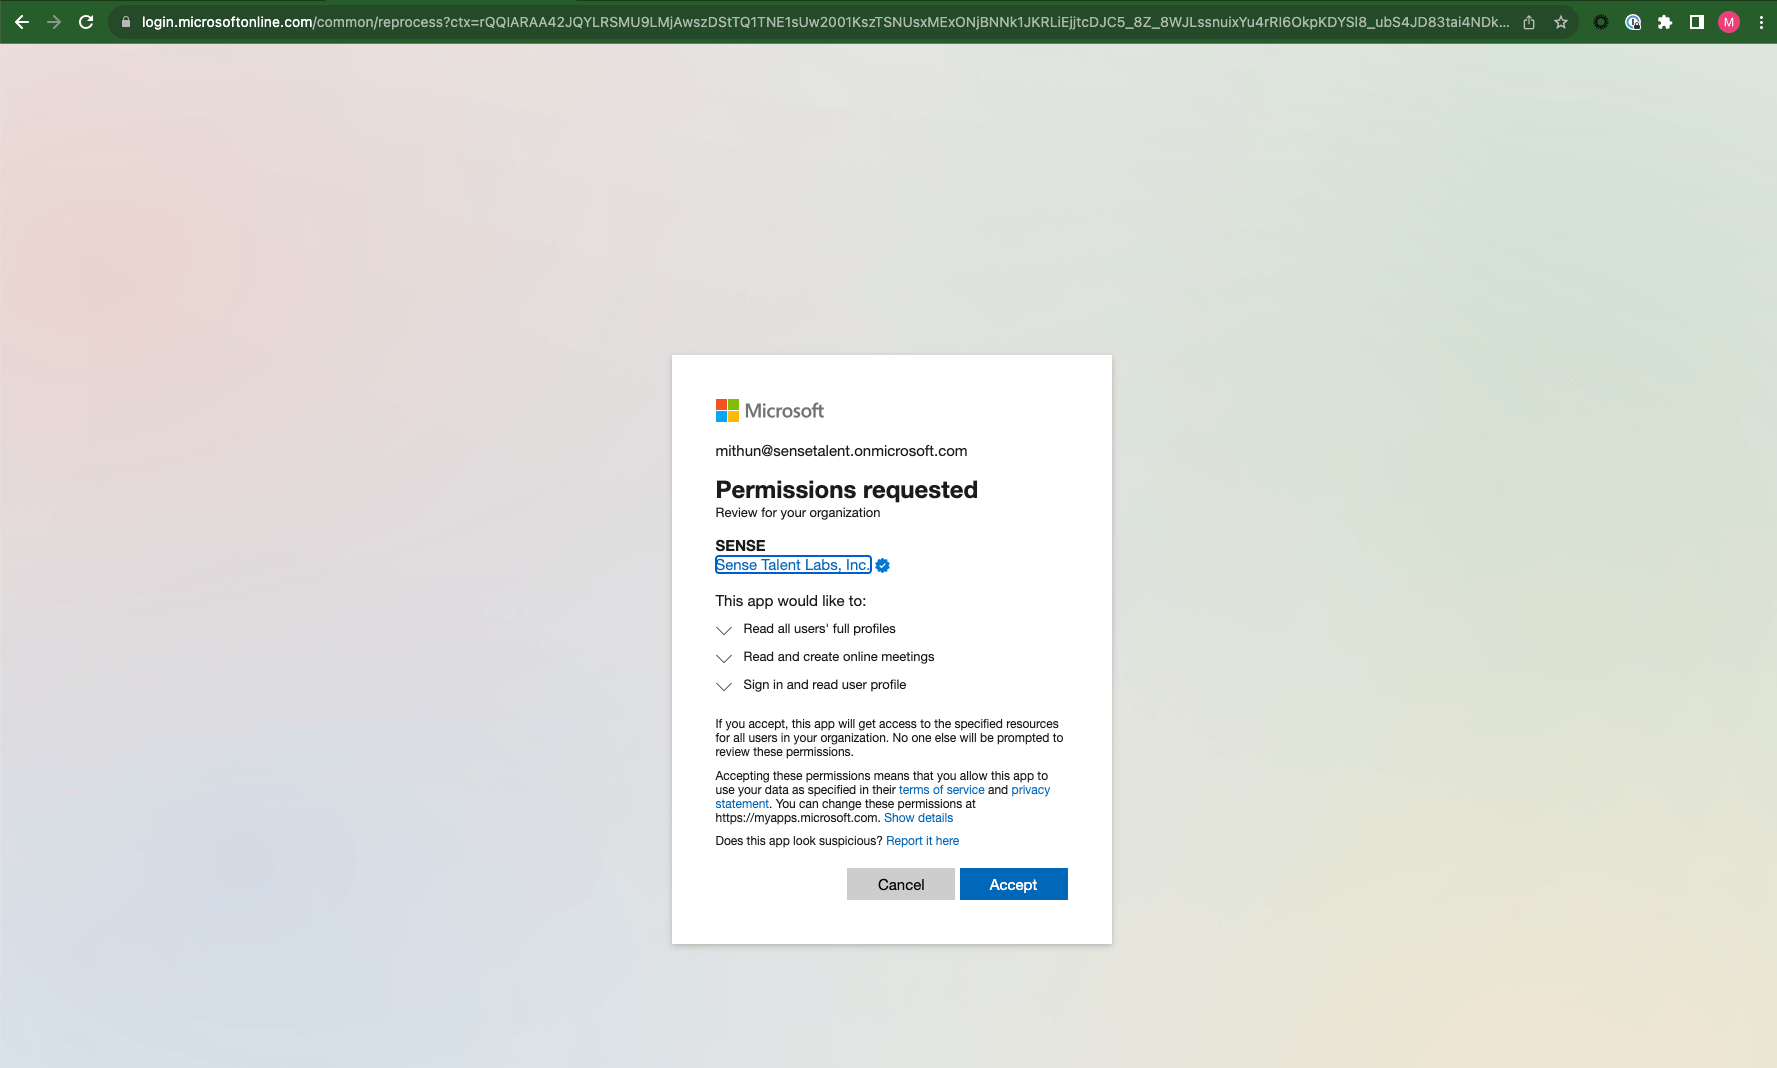Open the side panel icon in toolbar

pyautogui.click(x=1697, y=22)
